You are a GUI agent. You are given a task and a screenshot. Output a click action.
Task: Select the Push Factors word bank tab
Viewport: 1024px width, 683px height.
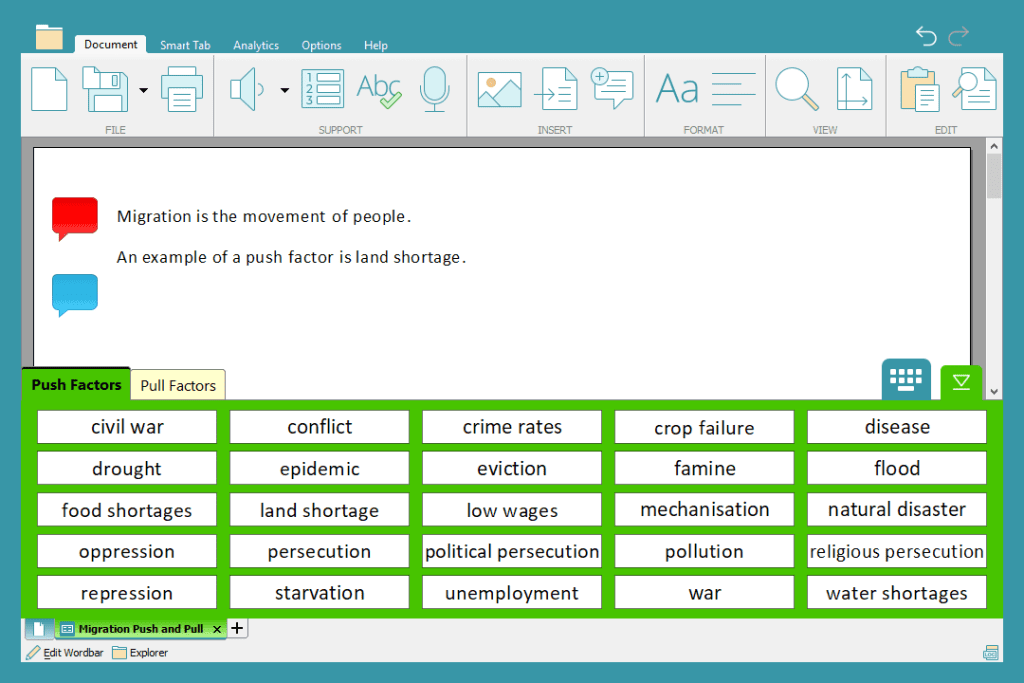point(76,385)
